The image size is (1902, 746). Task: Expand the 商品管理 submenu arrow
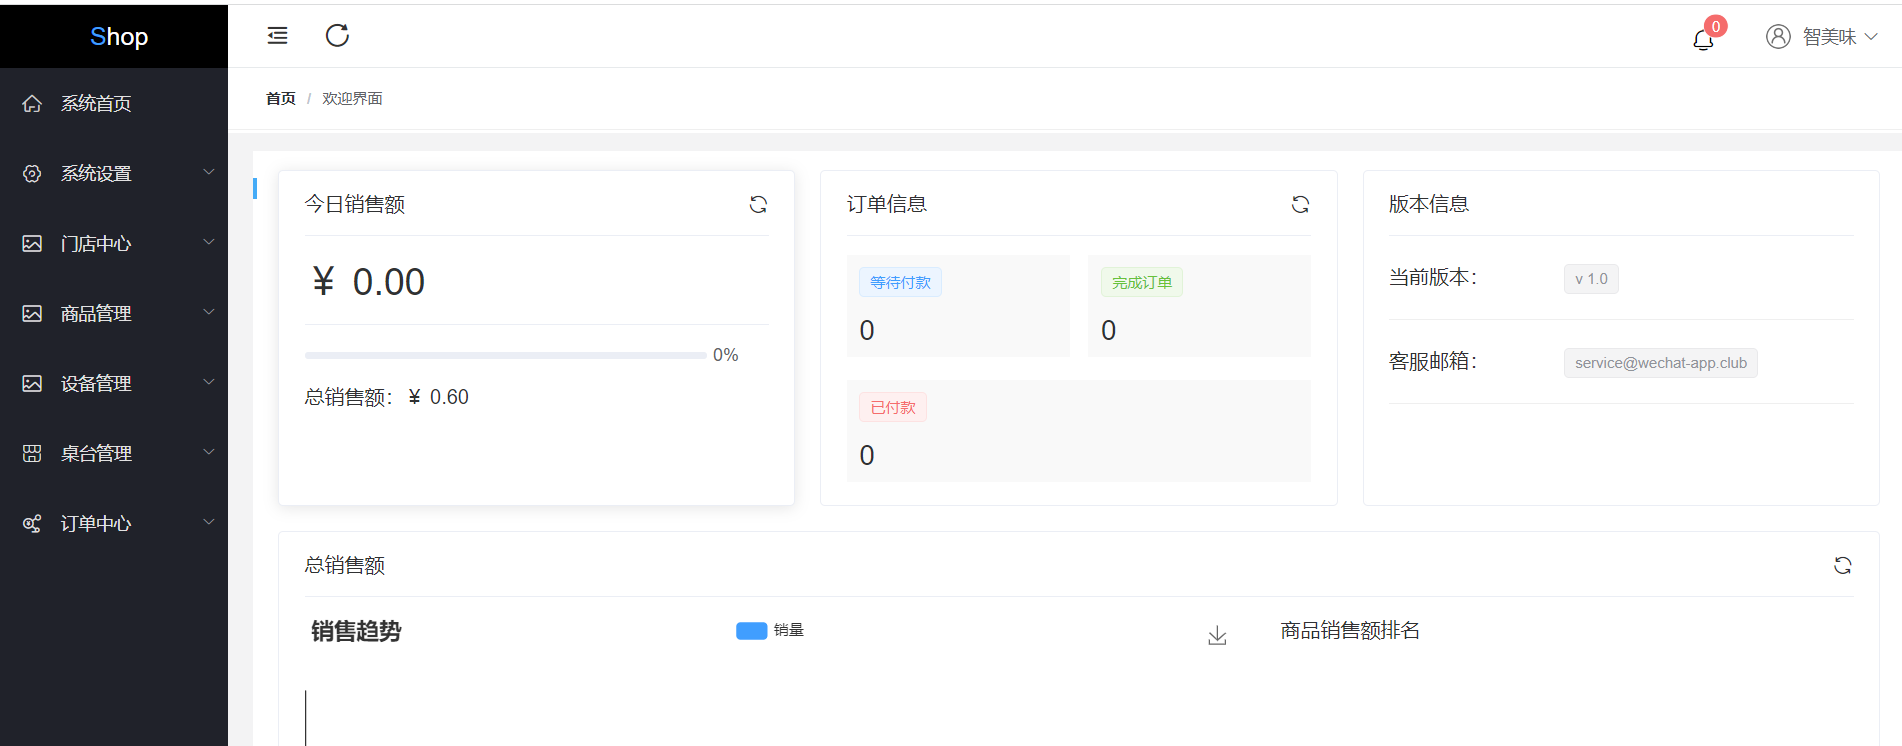click(x=209, y=312)
